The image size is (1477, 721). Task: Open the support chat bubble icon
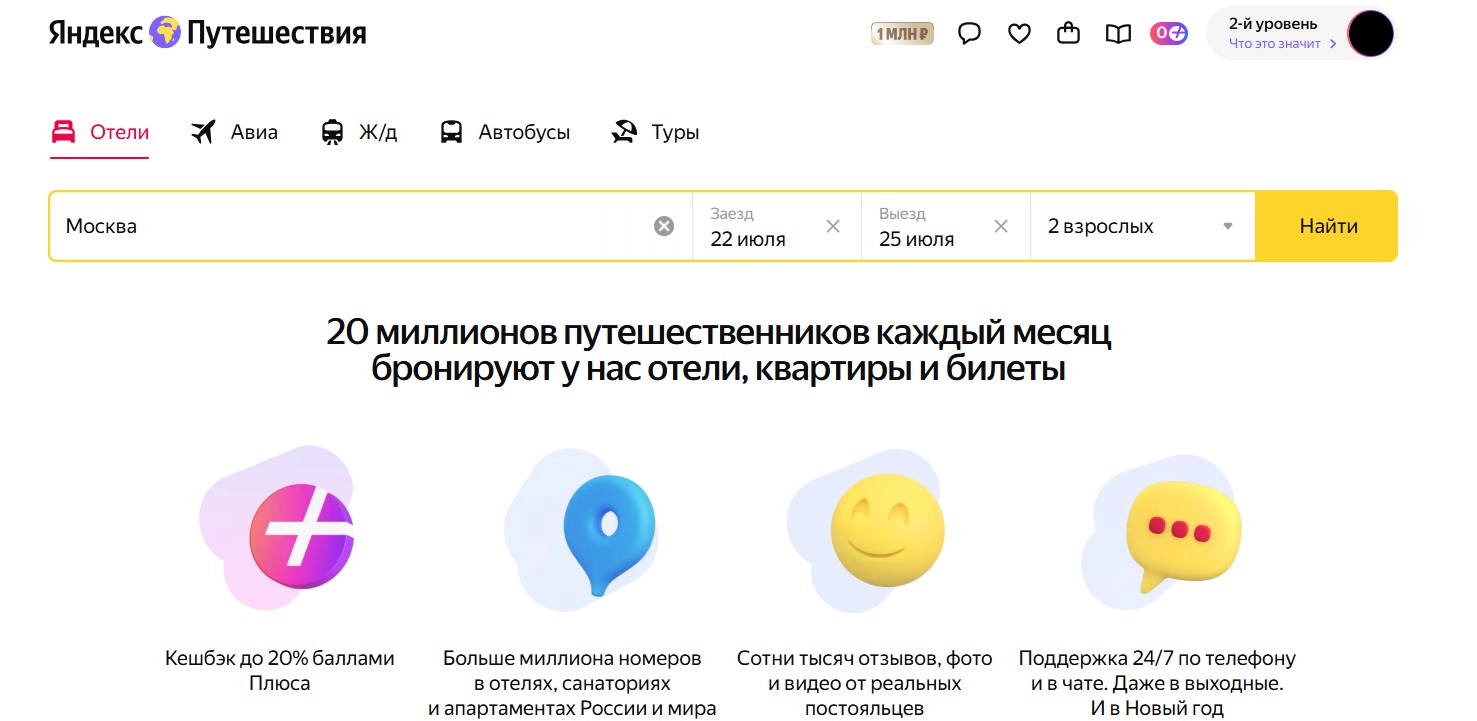point(969,34)
